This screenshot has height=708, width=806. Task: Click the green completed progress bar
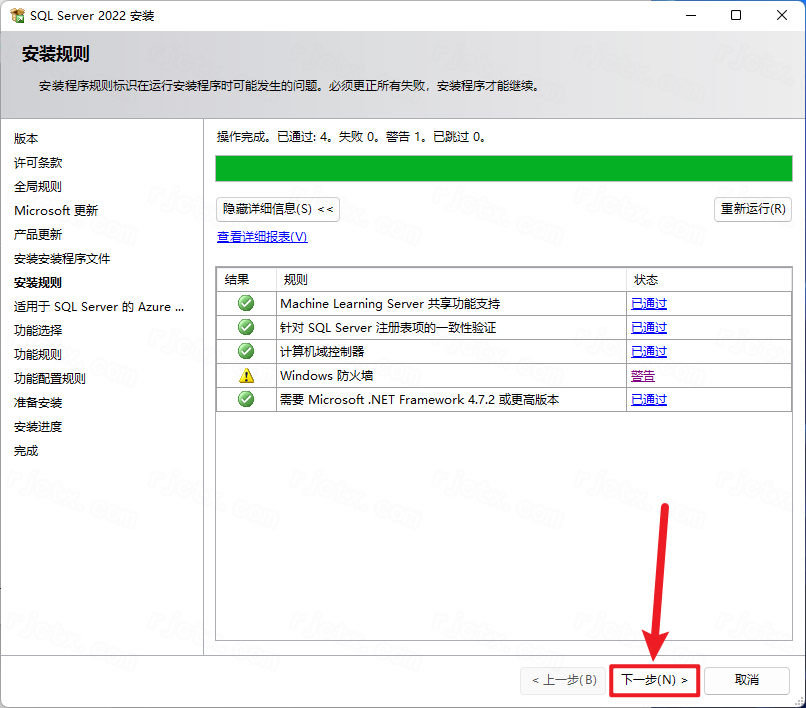pyautogui.click(x=504, y=169)
